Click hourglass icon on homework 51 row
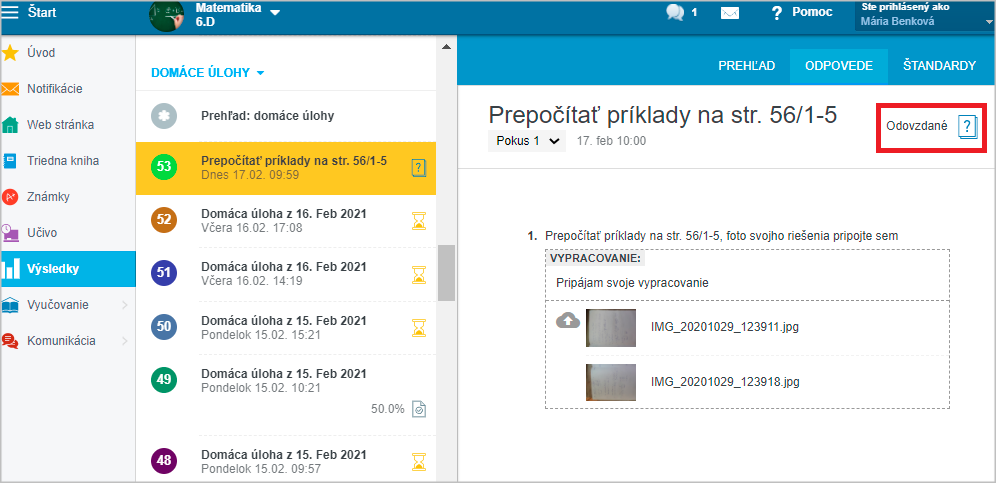This screenshot has height=483, width=996. point(419,275)
